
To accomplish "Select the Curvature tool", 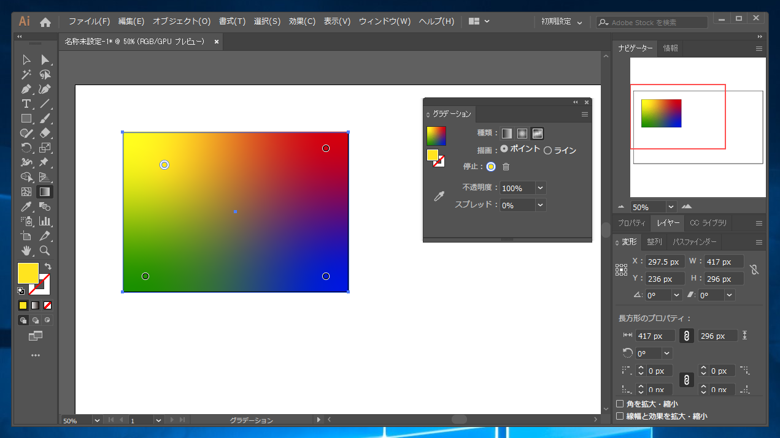I will (x=45, y=89).
